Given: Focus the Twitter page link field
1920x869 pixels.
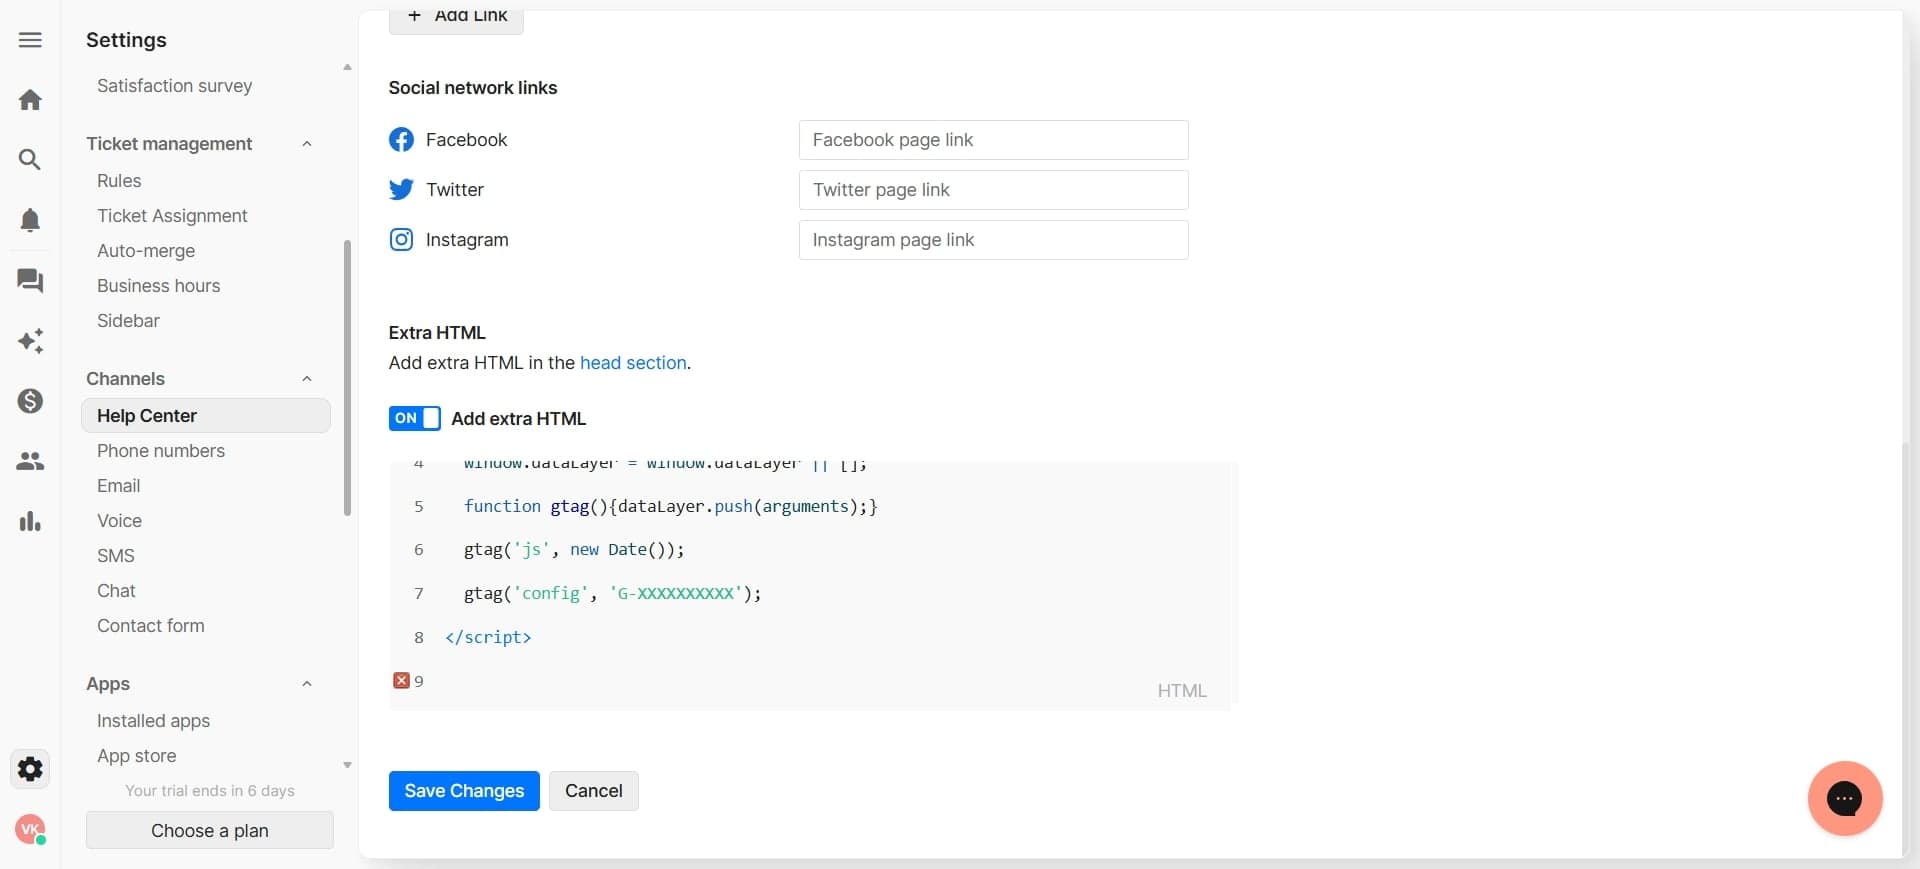Looking at the screenshot, I should click(993, 190).
